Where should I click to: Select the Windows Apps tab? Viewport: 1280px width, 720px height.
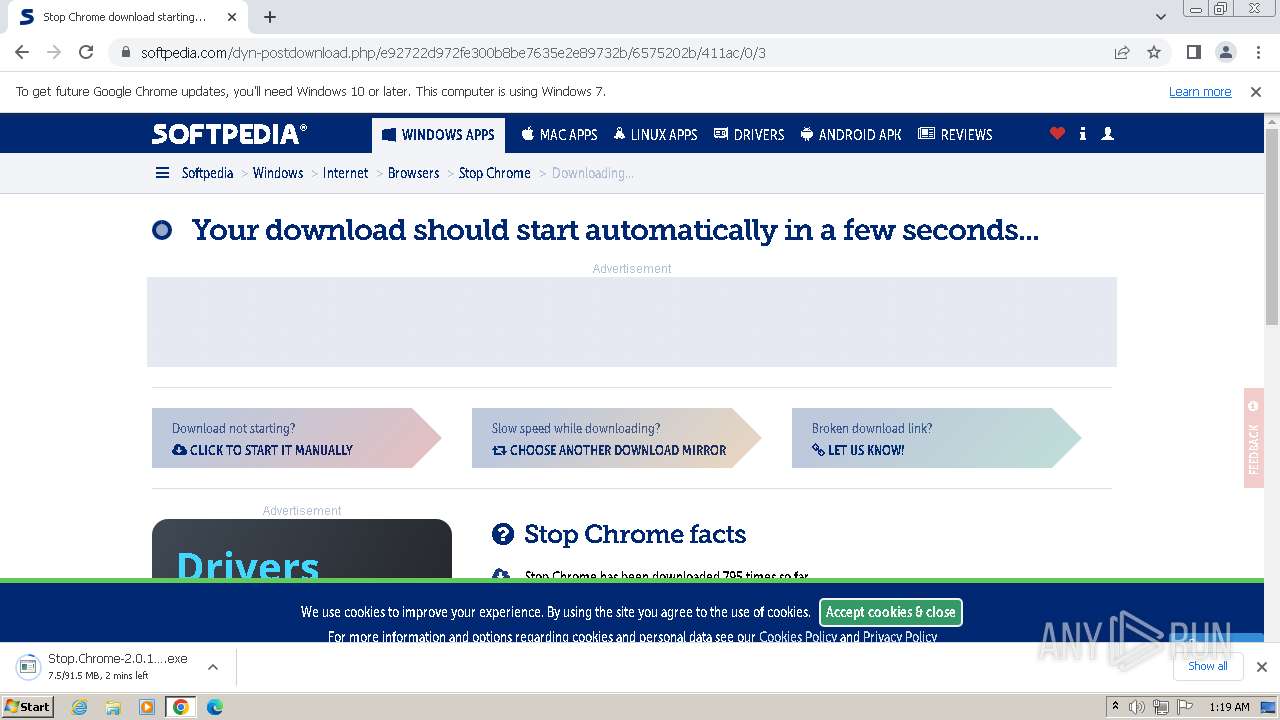click(x=438, y=134)
